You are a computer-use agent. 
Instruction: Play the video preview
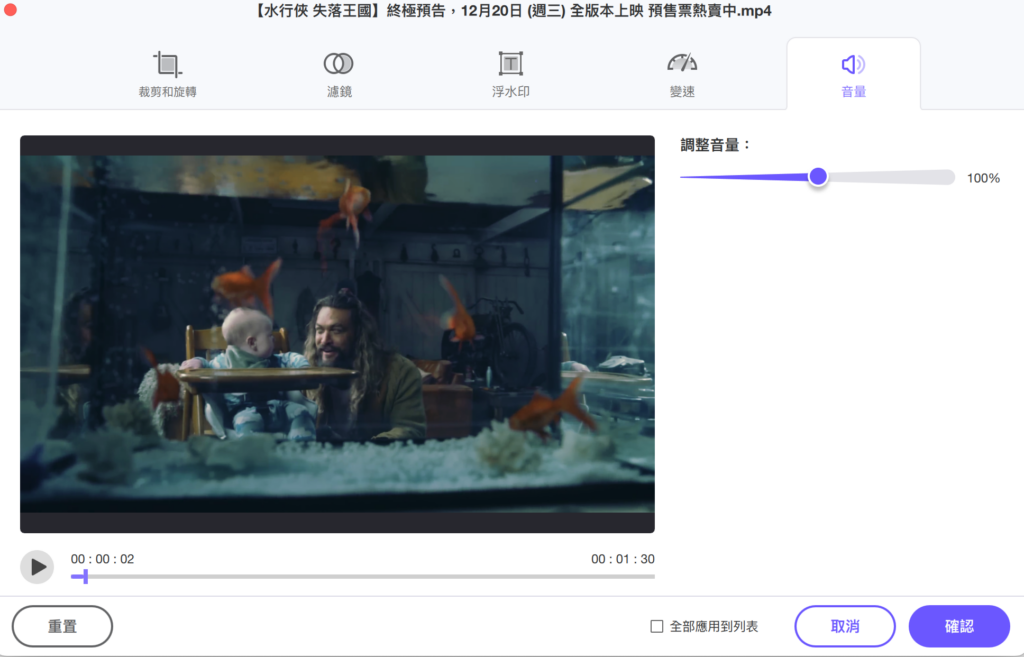(x=37, y=567)
